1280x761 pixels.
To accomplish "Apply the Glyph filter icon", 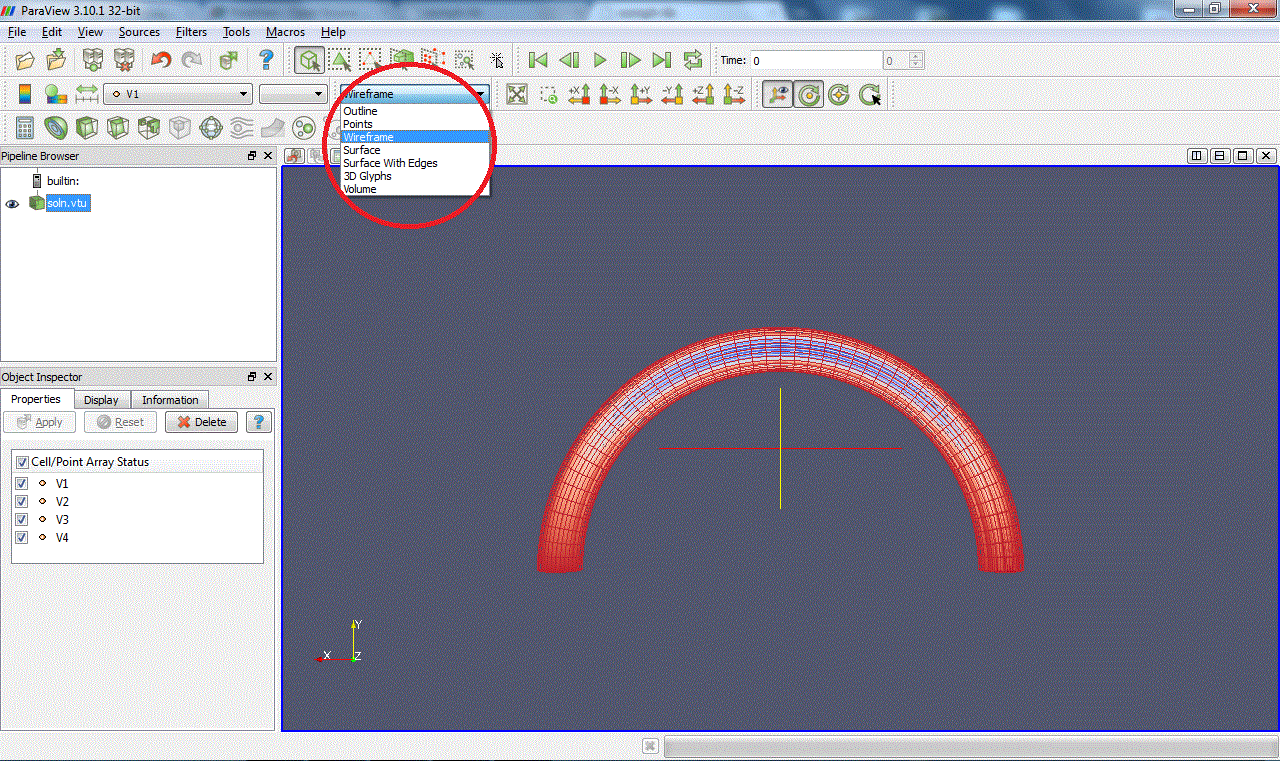I will [211, 128].
